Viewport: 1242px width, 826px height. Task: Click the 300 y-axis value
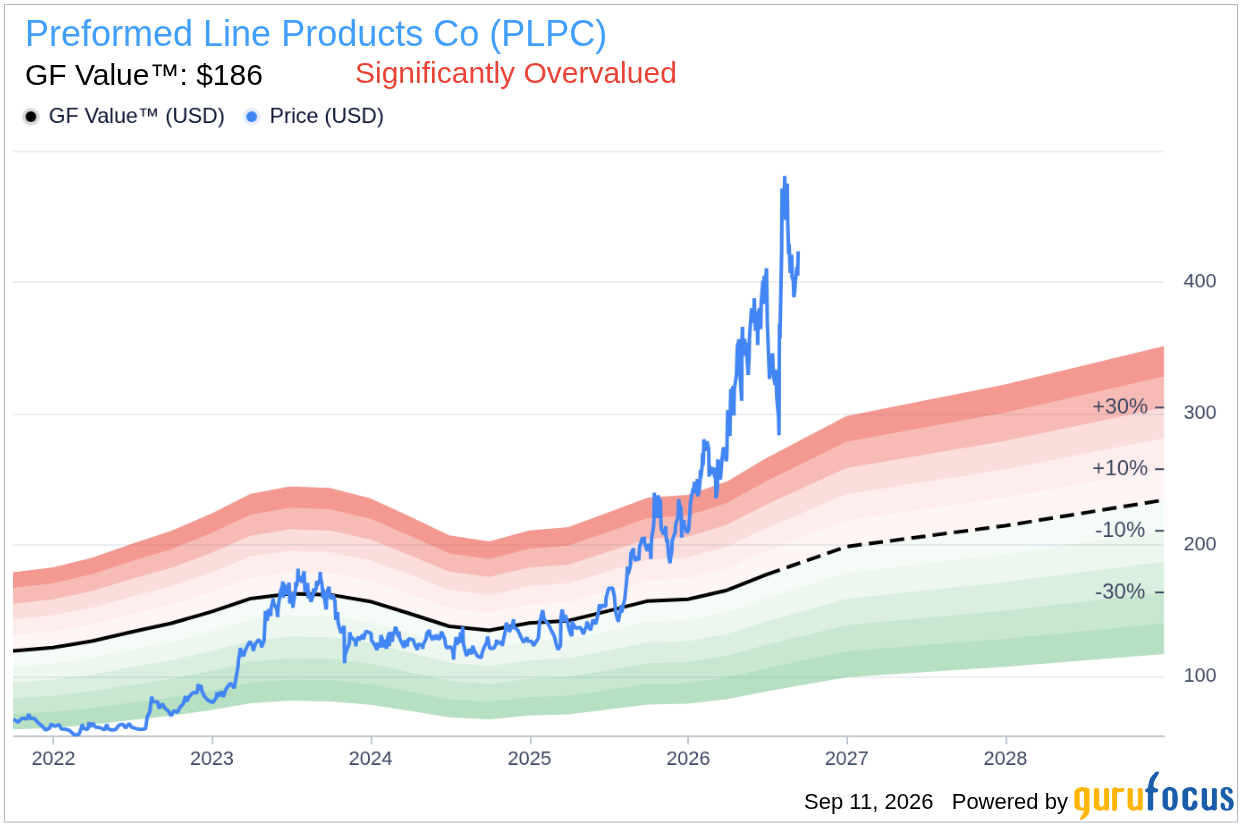1200,412
